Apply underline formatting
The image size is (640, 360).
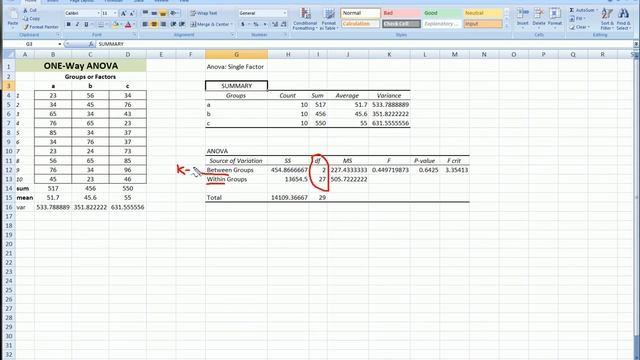pyautogui.click(x=86, y=24)
